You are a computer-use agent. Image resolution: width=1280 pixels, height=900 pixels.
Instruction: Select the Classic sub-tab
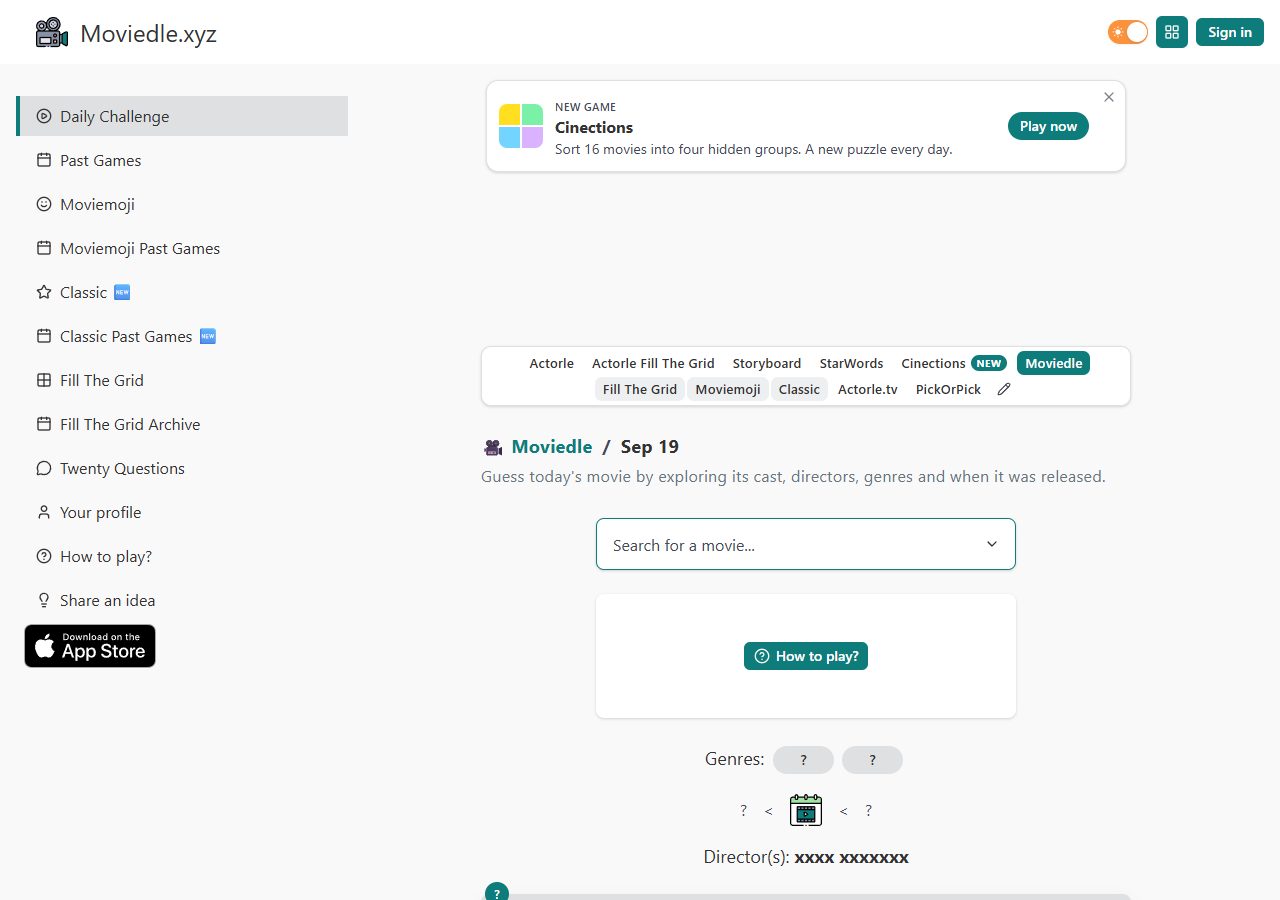tap(799, 389)
